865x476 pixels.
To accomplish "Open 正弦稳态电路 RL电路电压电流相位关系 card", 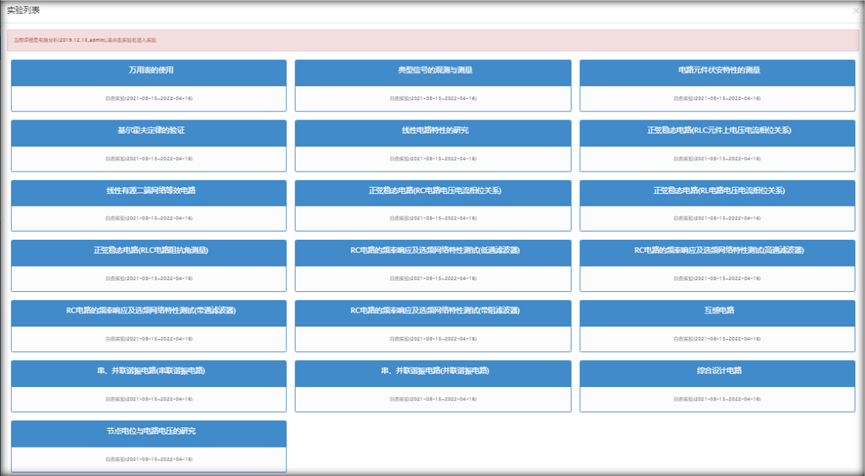I will 717,190.
